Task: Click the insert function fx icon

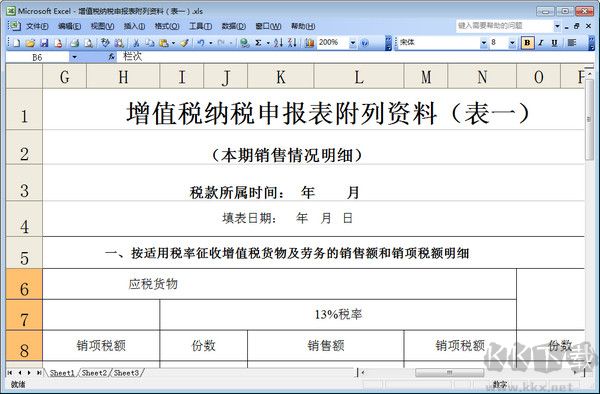Action: 111,57
